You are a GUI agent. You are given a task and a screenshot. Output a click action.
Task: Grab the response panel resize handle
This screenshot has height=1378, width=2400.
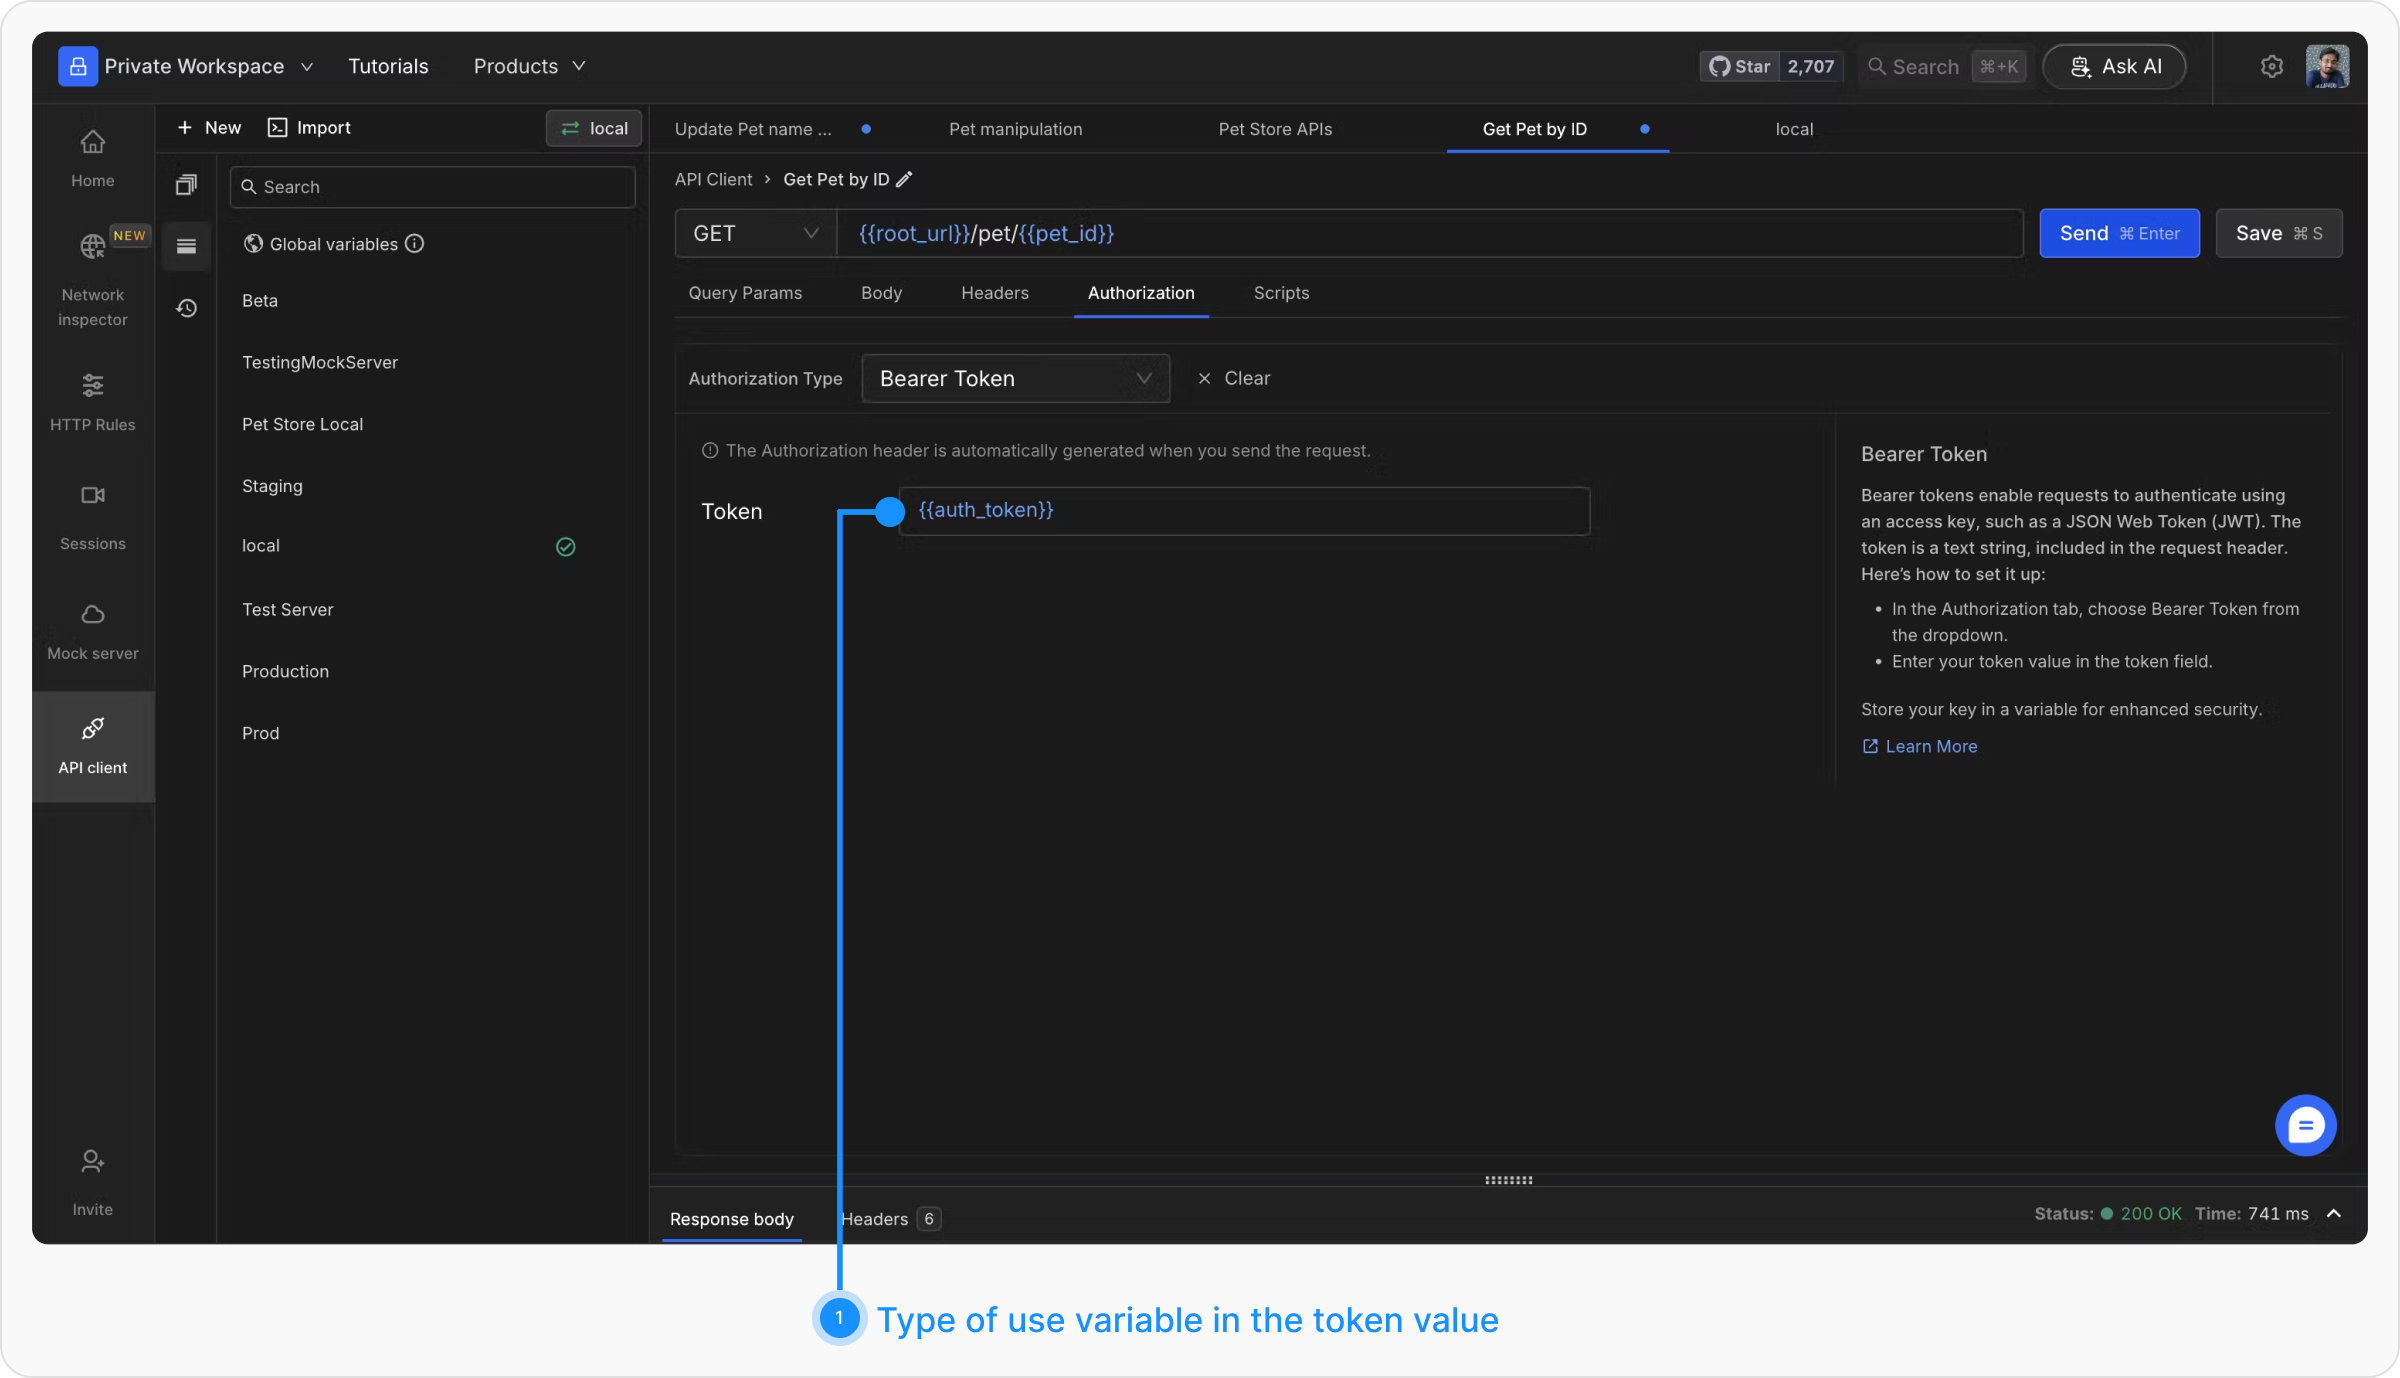pyautogui.click(x=1508, y=1180)
